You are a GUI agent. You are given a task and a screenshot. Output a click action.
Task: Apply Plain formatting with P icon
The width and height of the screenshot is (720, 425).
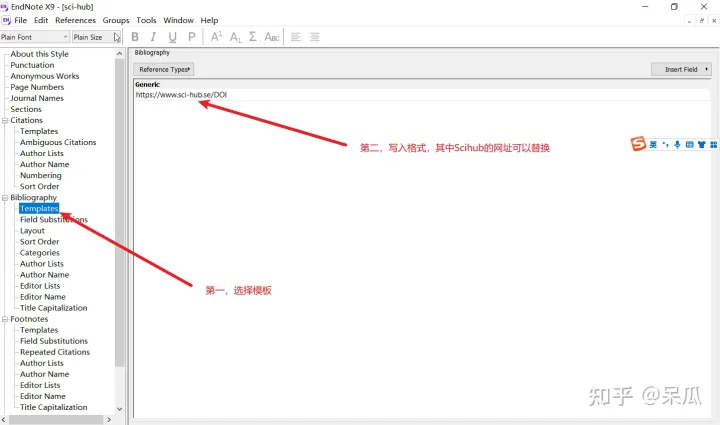(x=191, y=37)
